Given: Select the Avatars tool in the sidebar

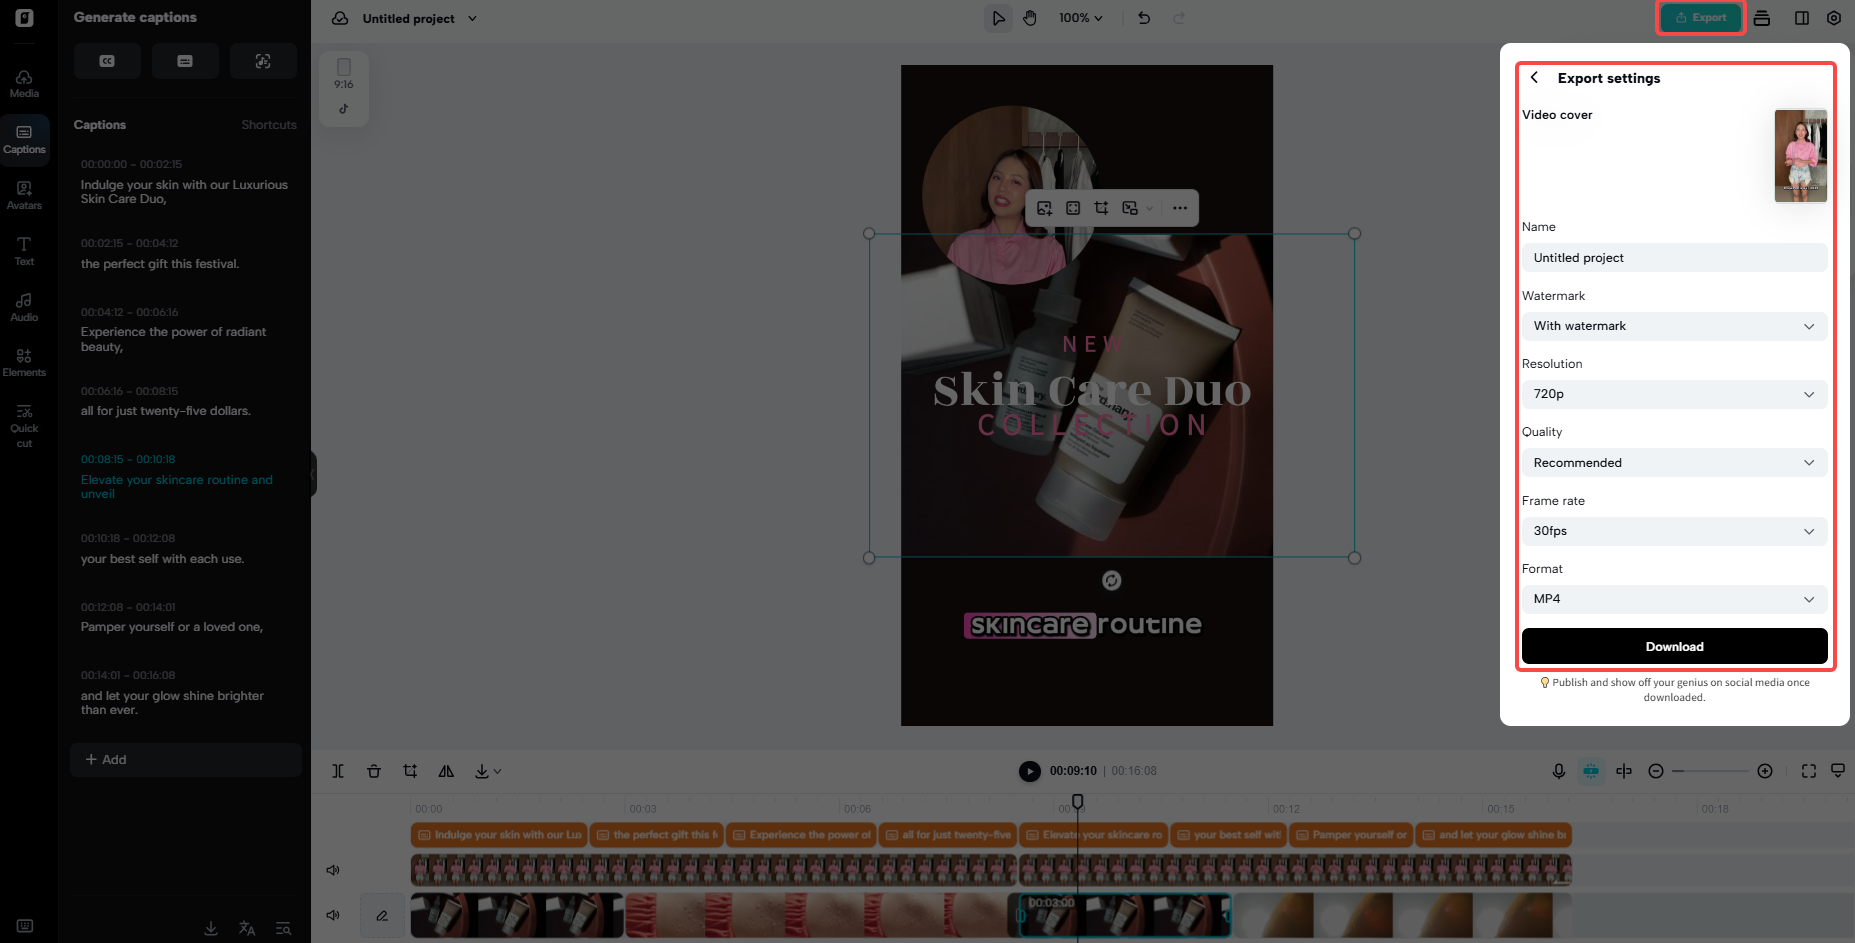Looking at the screenshot, I should click(24, 194).
